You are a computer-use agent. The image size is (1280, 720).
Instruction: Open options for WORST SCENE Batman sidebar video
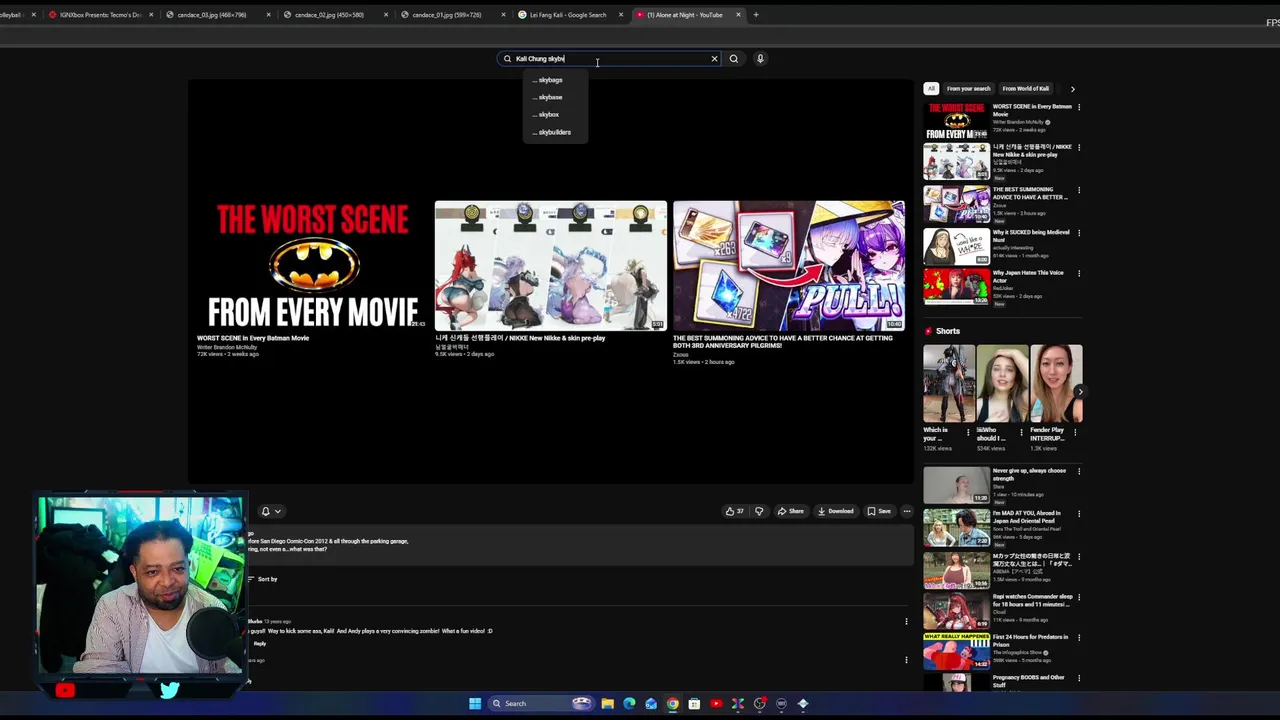coord(1078,107)
